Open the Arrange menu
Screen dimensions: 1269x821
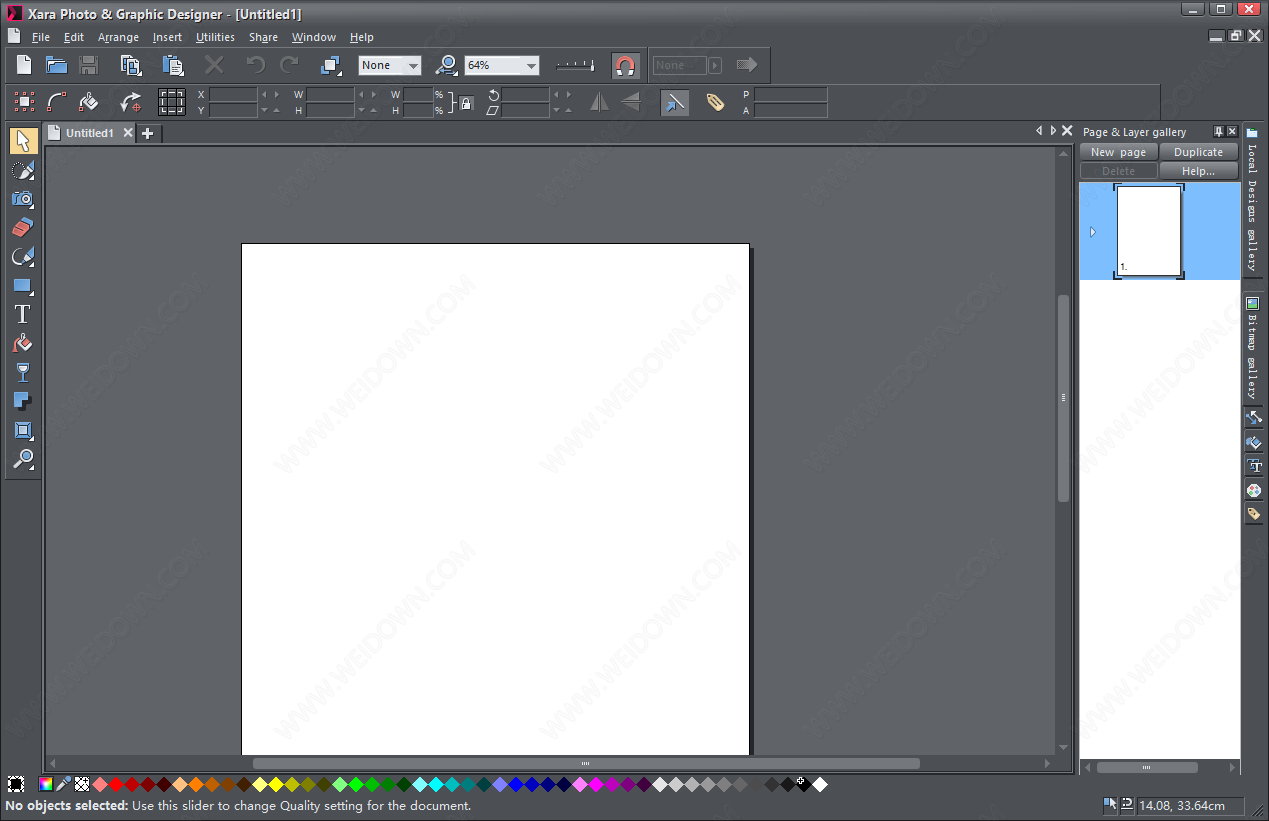coord(118,37)
